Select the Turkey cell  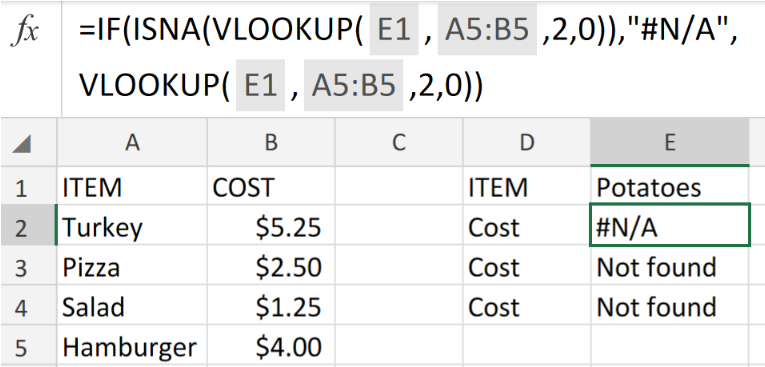132,226
